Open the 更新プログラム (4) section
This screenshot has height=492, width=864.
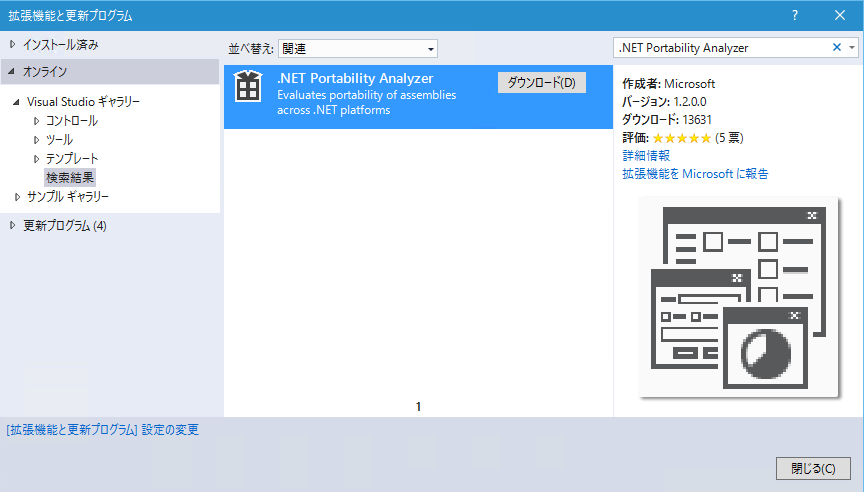pos(64,226)
